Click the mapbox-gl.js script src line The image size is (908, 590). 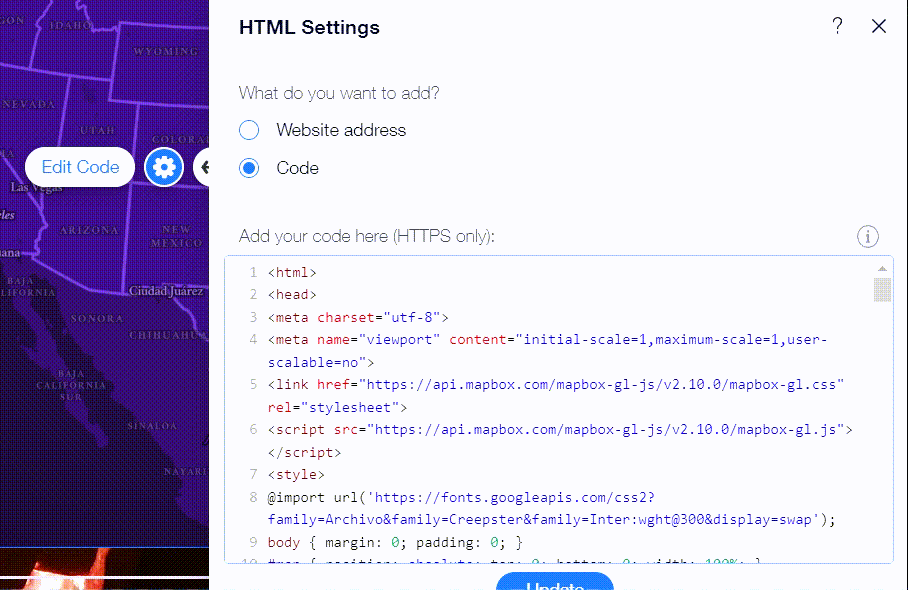coord(560,430)
